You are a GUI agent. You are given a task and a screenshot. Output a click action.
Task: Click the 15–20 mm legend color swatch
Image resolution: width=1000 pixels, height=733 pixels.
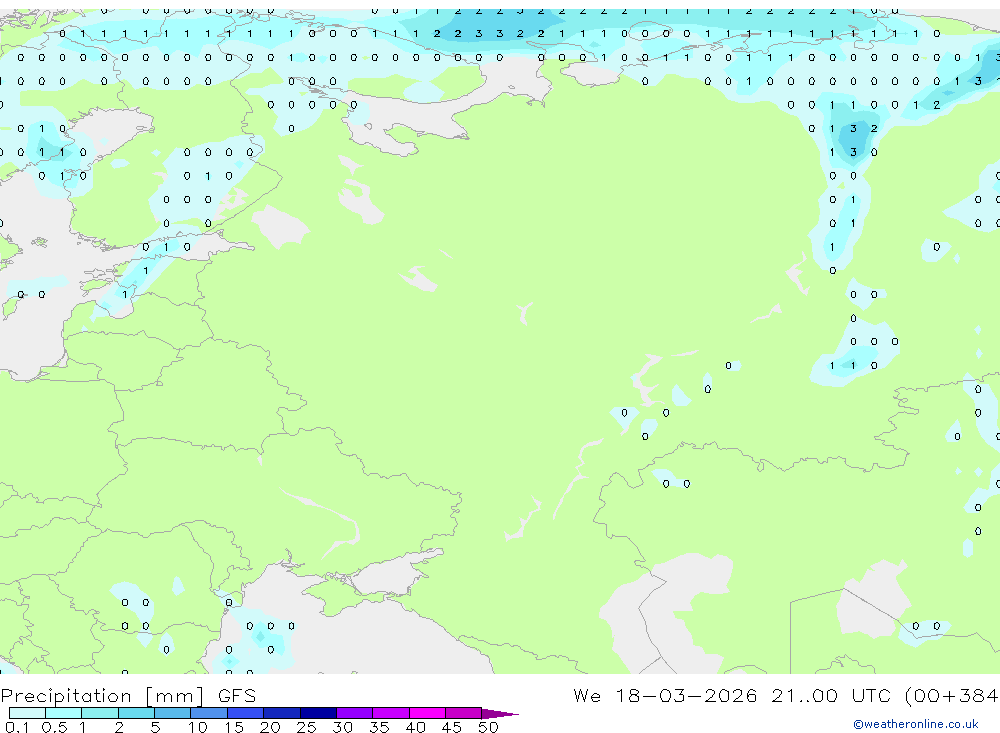coord(246,713)
